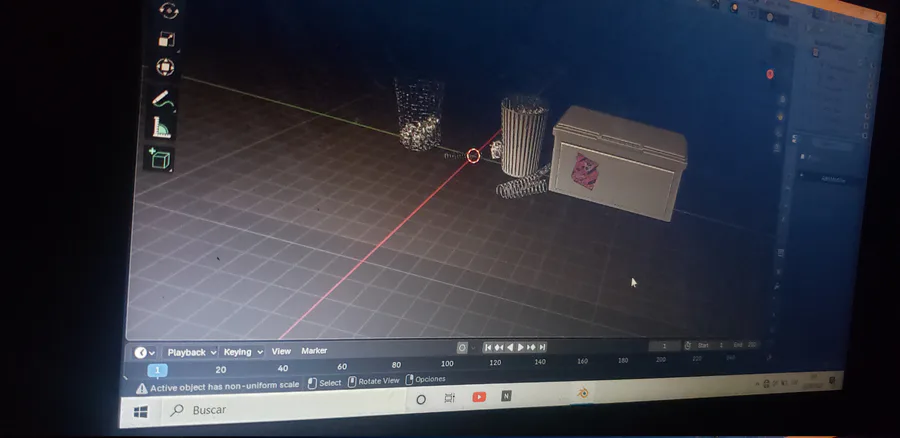This screenshot has width=900, height=438.
Task: Click the non-uniform scale warning message
Action: click(x=218, y=387)
